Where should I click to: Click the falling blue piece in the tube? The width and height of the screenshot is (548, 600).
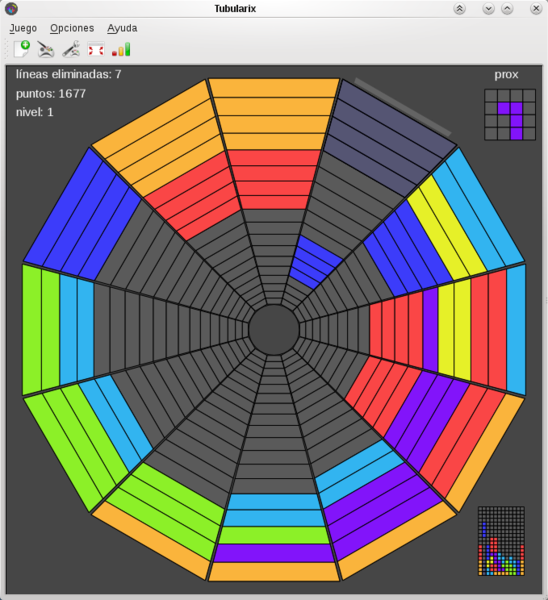[x=315, y=262]
